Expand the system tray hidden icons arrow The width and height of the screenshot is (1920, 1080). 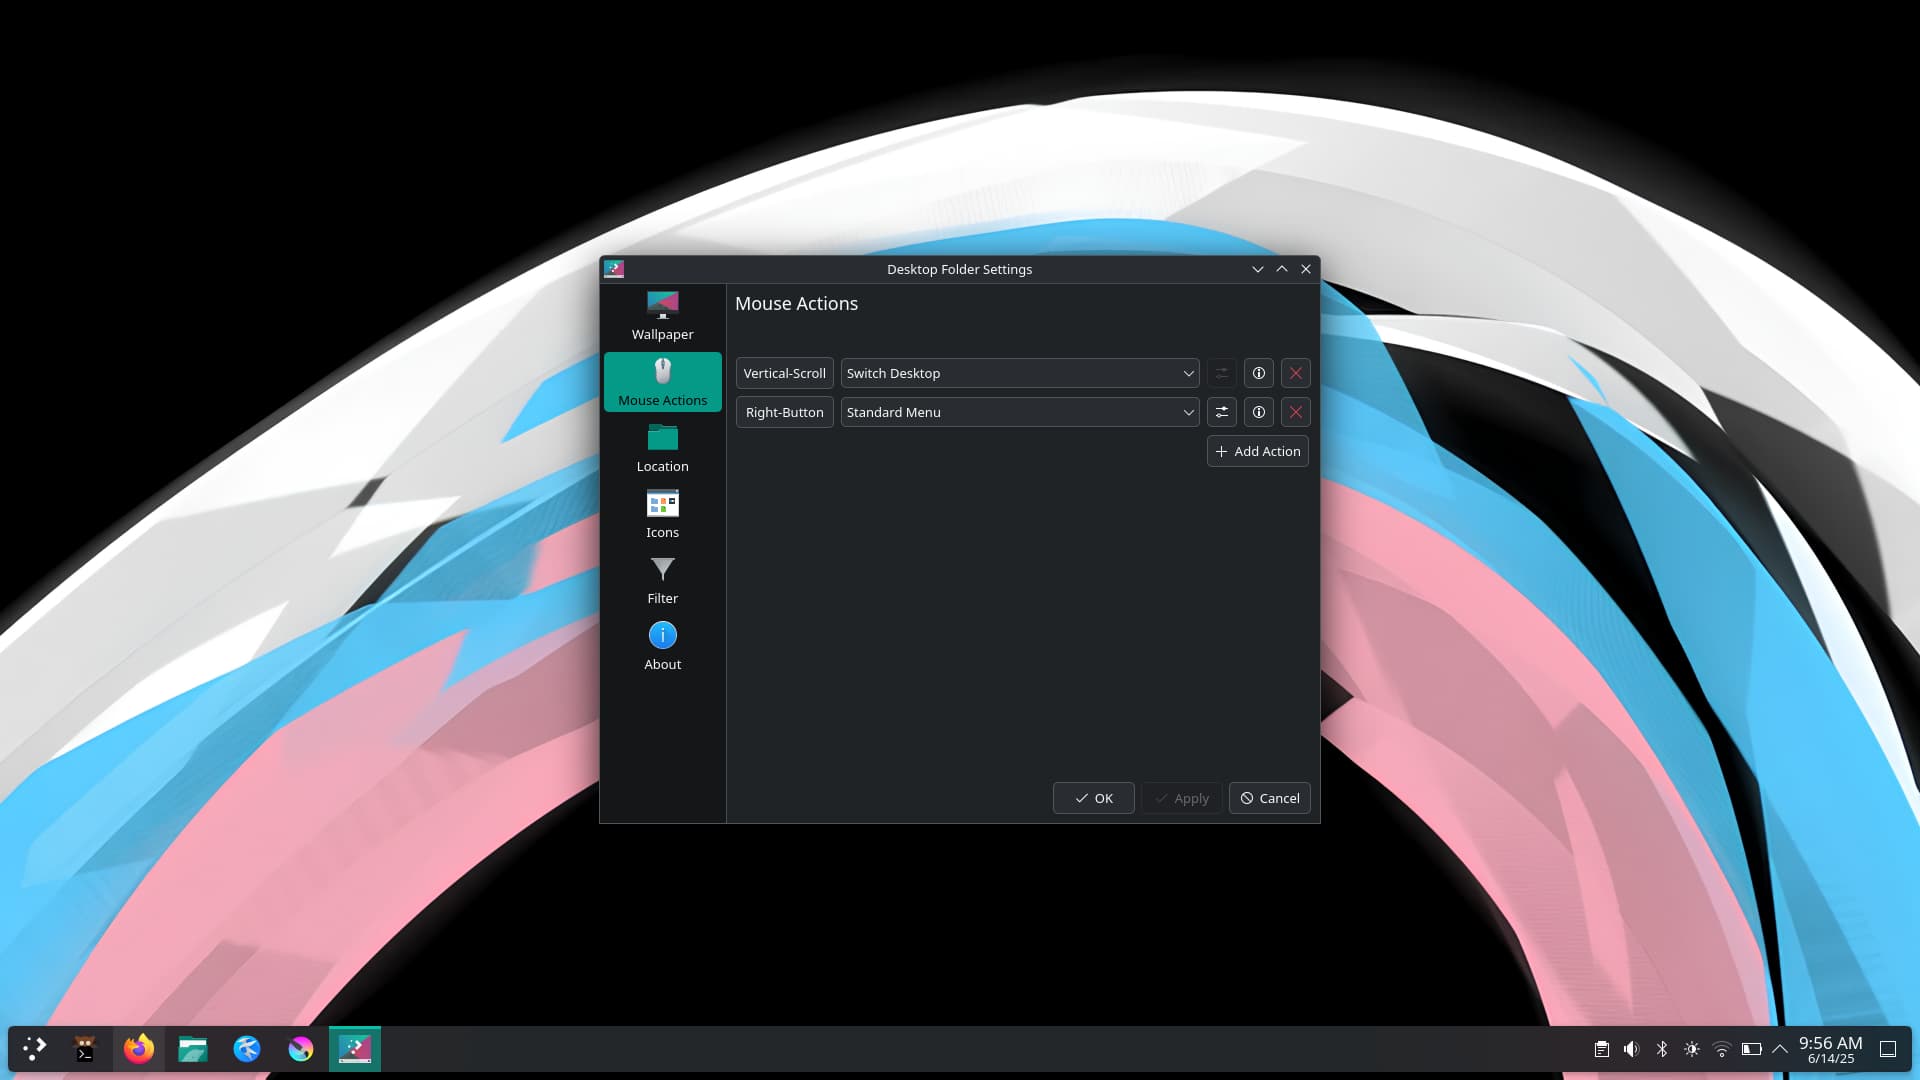(x=1779, y=1049)
